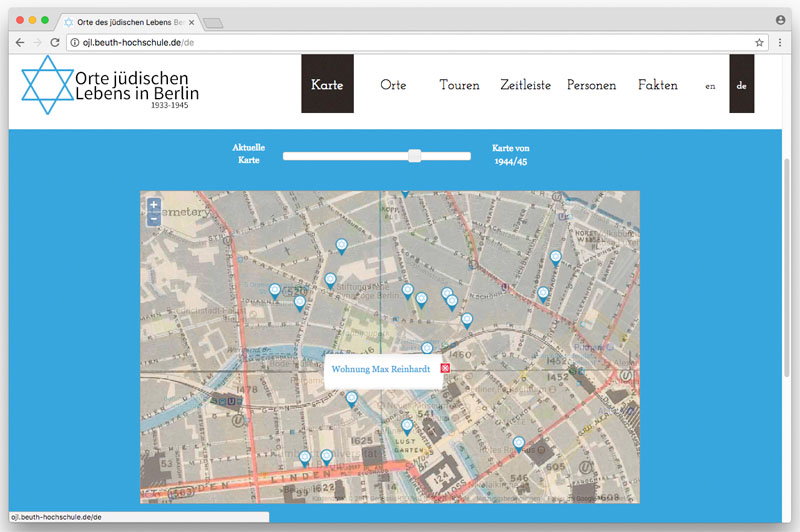Focus the browser address bar

(400, 43)
